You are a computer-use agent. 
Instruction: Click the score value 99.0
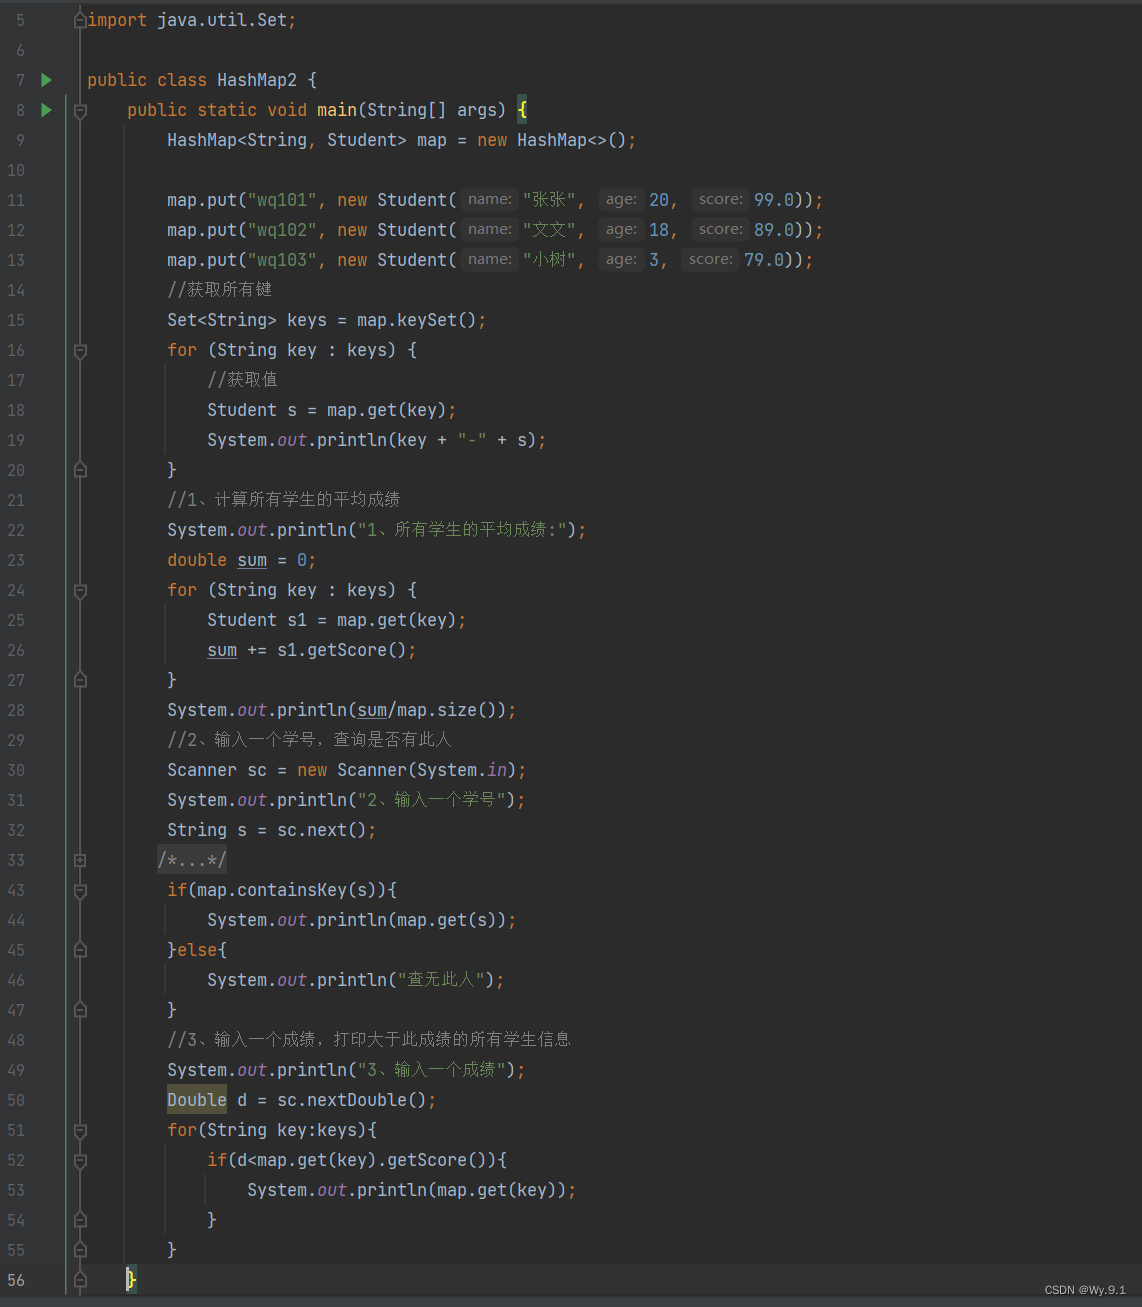coord(774,200)
